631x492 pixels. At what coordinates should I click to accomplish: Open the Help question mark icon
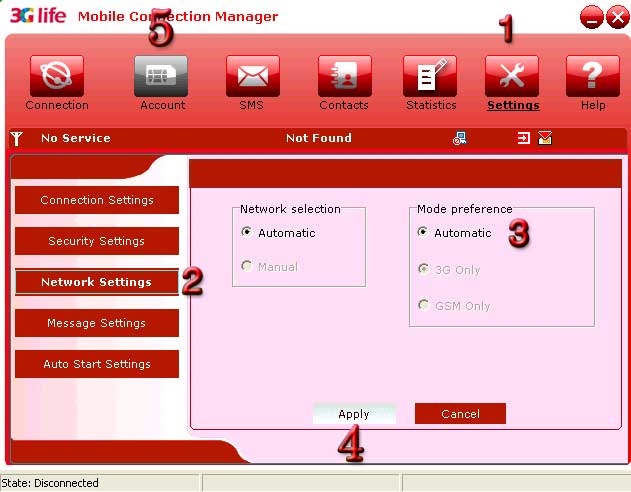tap(593, 76)
